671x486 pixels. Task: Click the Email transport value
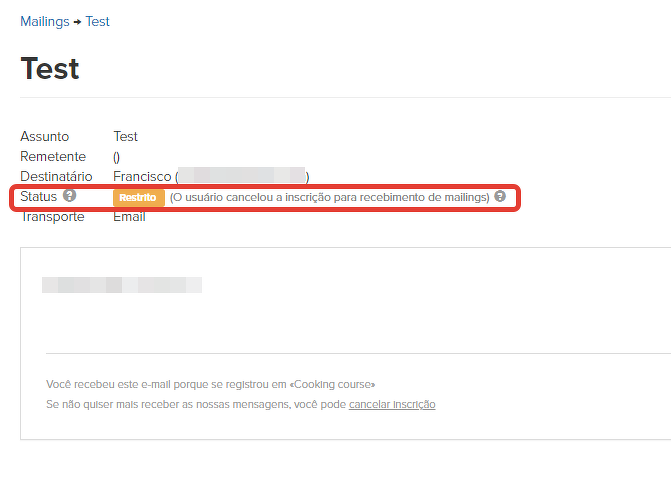(129, 217)
